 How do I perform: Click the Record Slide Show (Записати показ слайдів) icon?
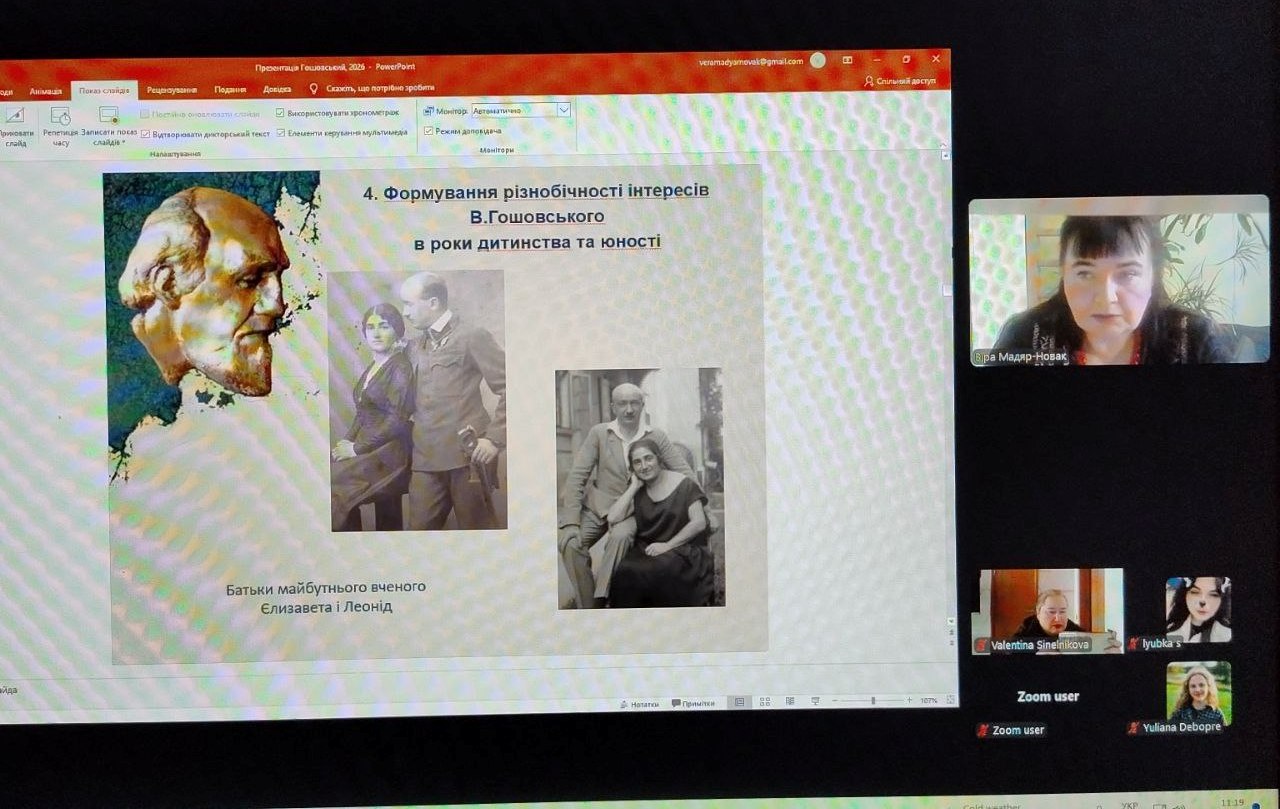pos(109,116)
